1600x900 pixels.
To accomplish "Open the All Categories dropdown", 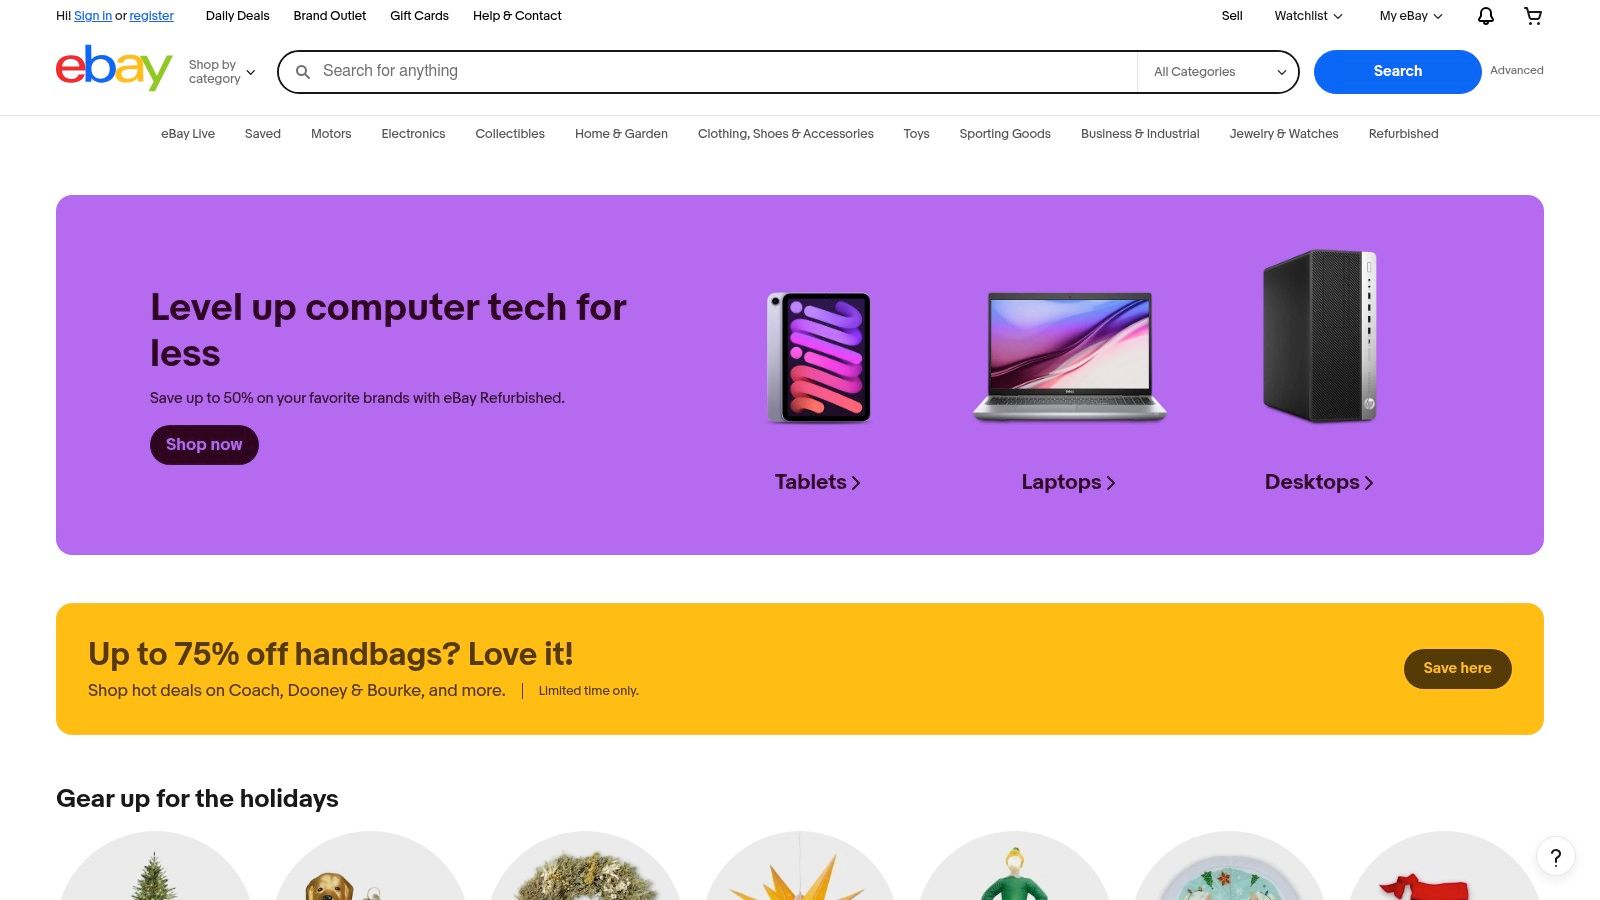I will pos(1219,72).
